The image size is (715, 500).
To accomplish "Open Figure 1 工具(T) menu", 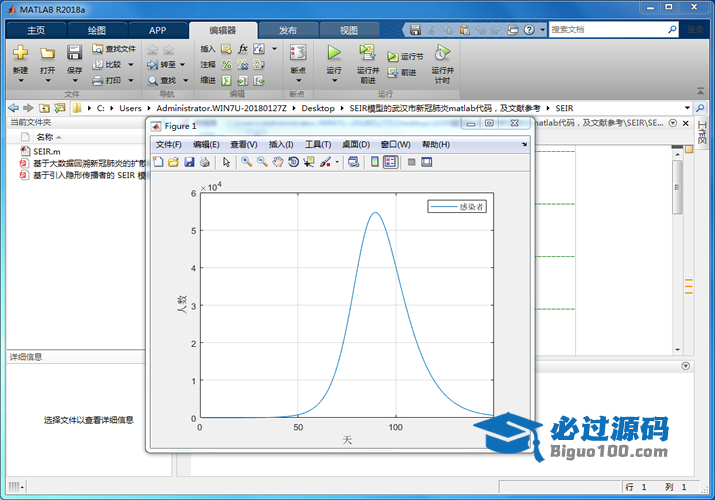I will (318, 144).
